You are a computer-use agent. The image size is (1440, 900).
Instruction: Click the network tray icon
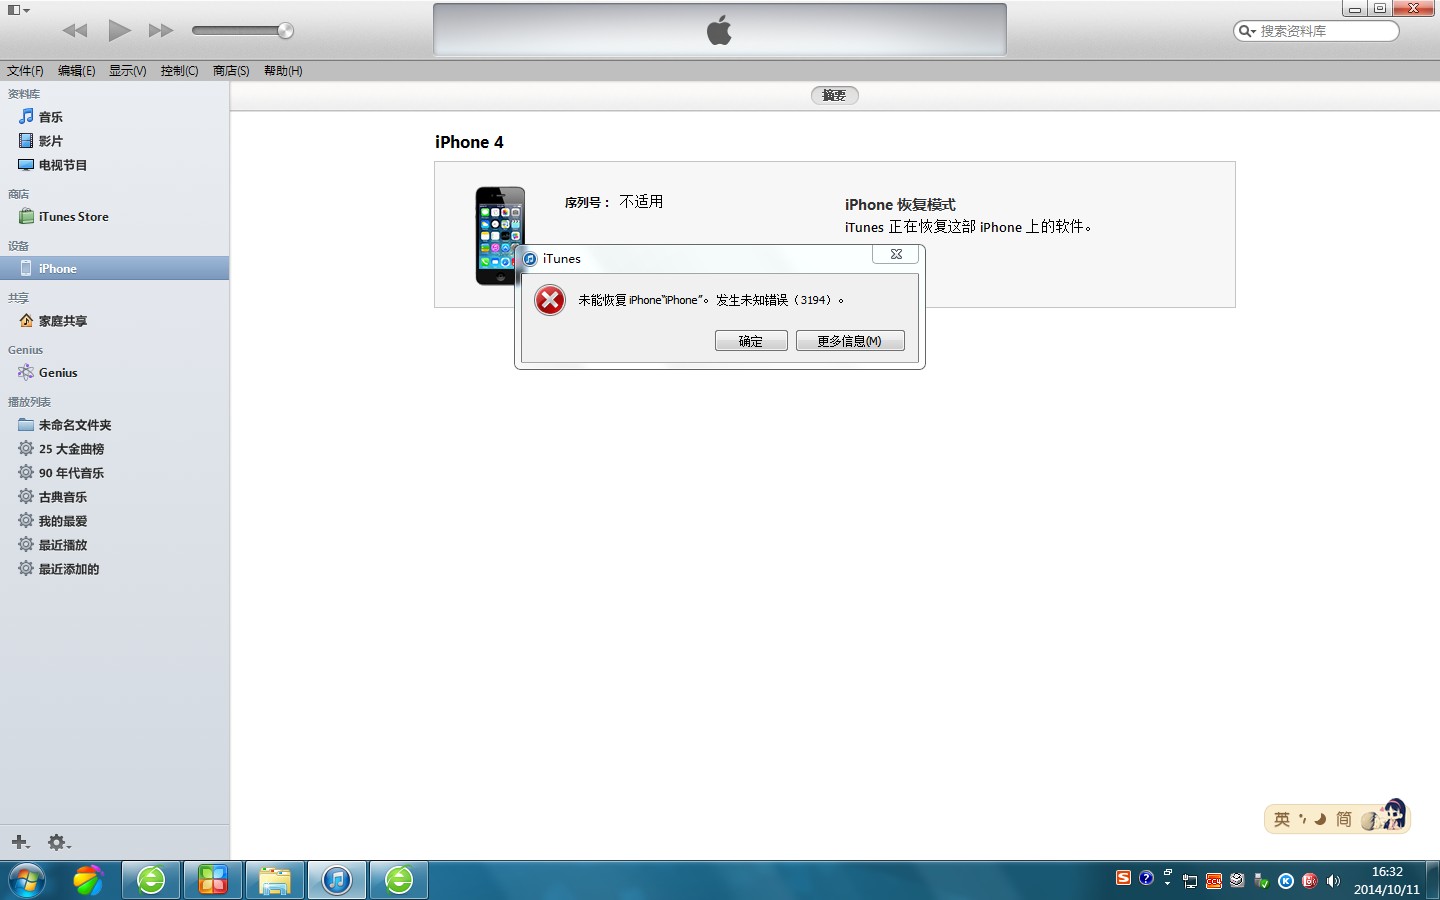click(1190, 881)
